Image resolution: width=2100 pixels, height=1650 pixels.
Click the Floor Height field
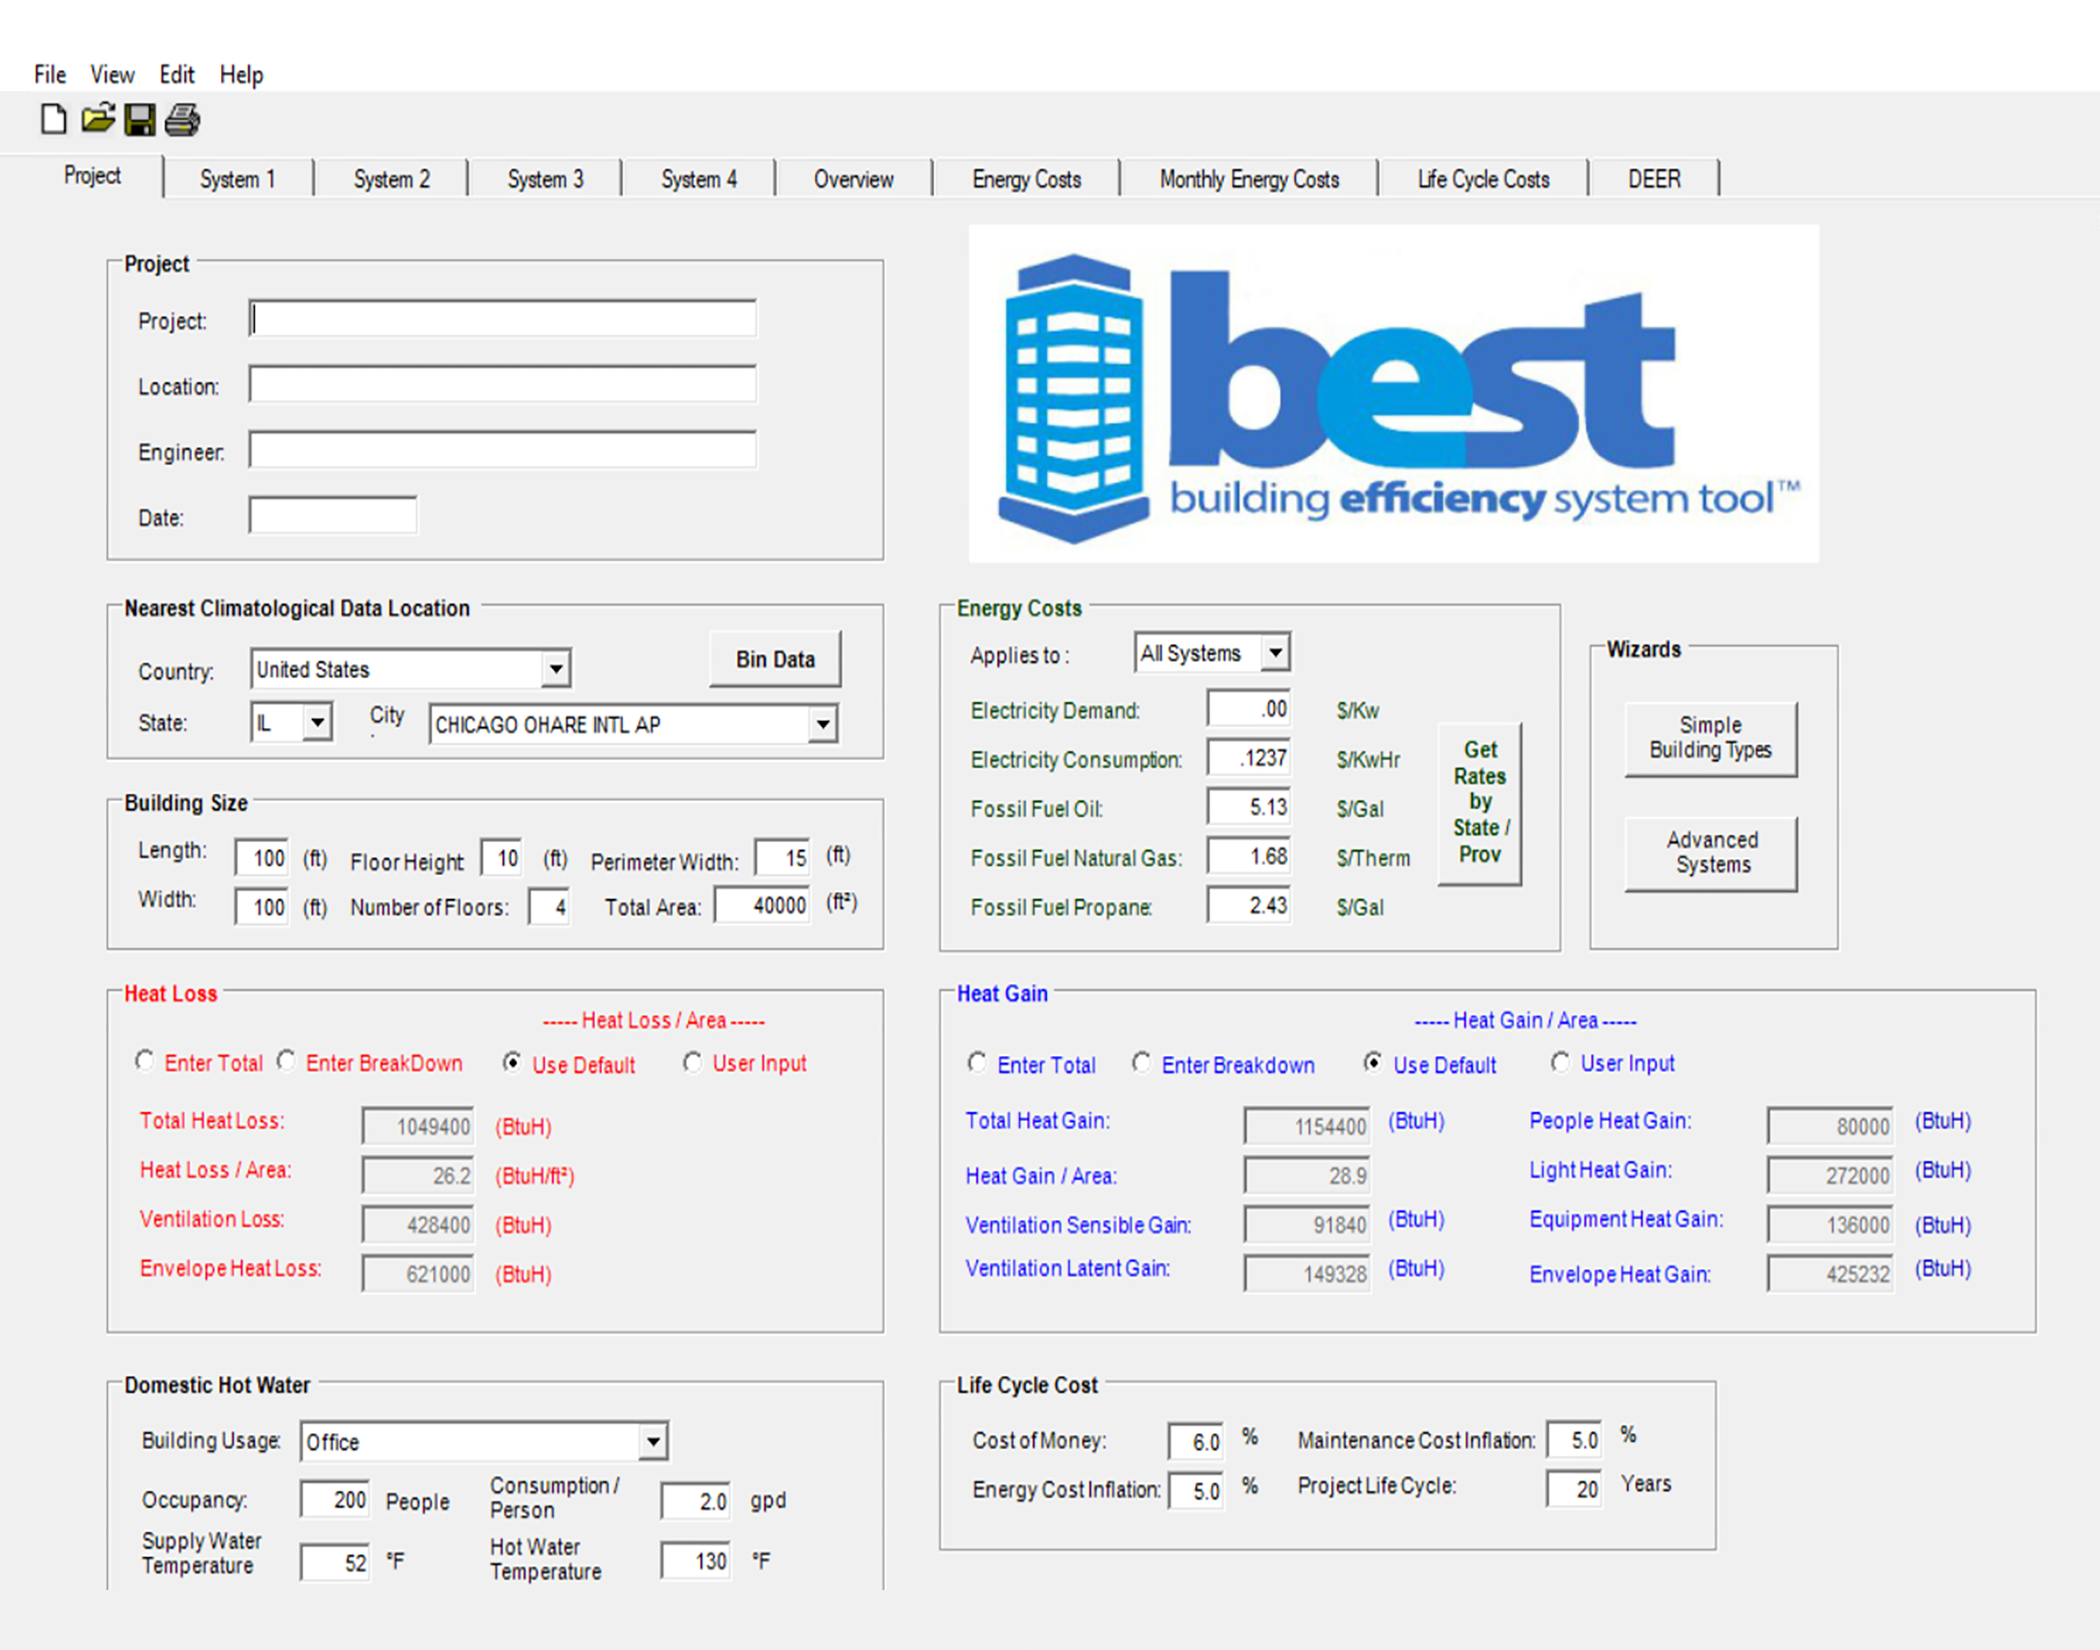(501, 857)
